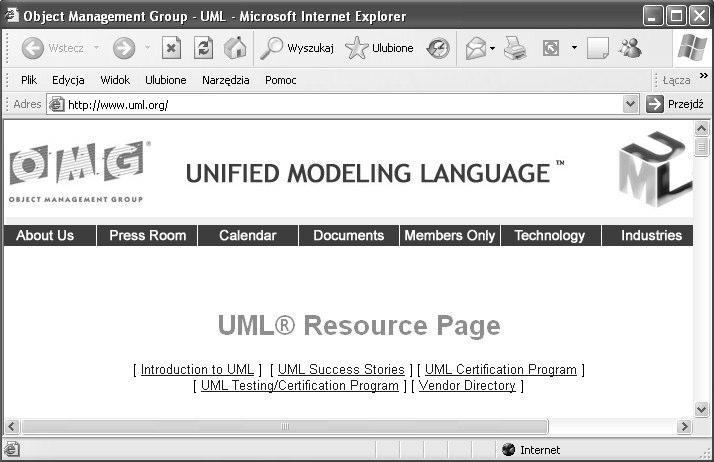This screenshot has width=714, height=462.
Task: Open the Plik menu
Action: [x=29, y=80]
